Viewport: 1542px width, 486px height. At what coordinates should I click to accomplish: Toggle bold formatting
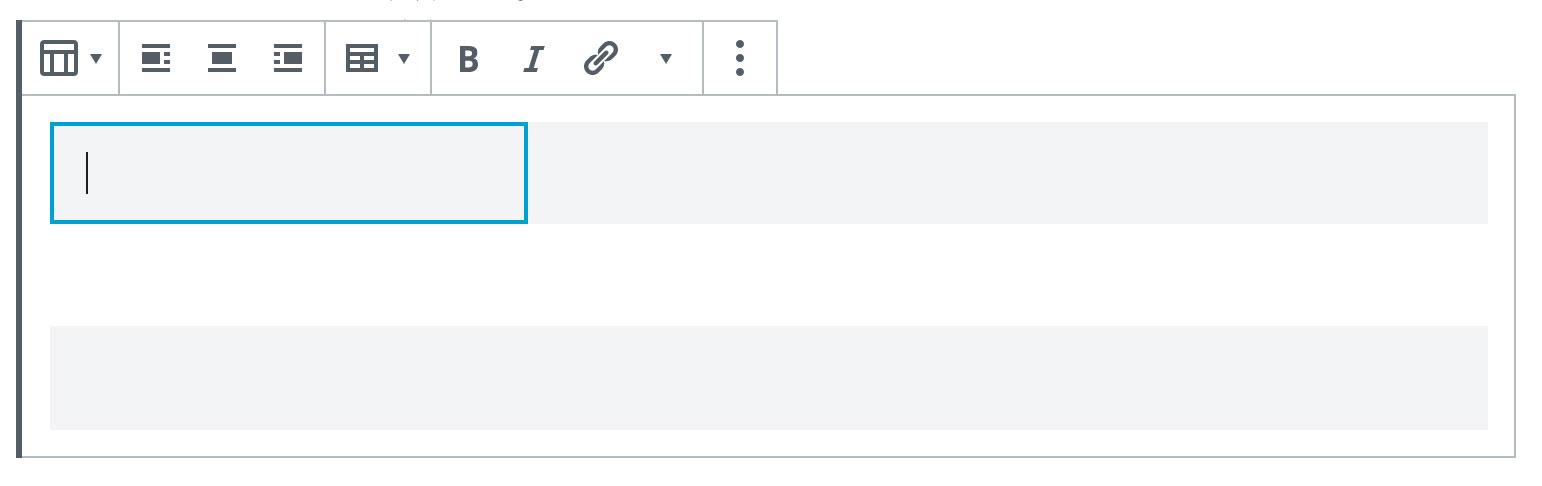pos(468,60)
